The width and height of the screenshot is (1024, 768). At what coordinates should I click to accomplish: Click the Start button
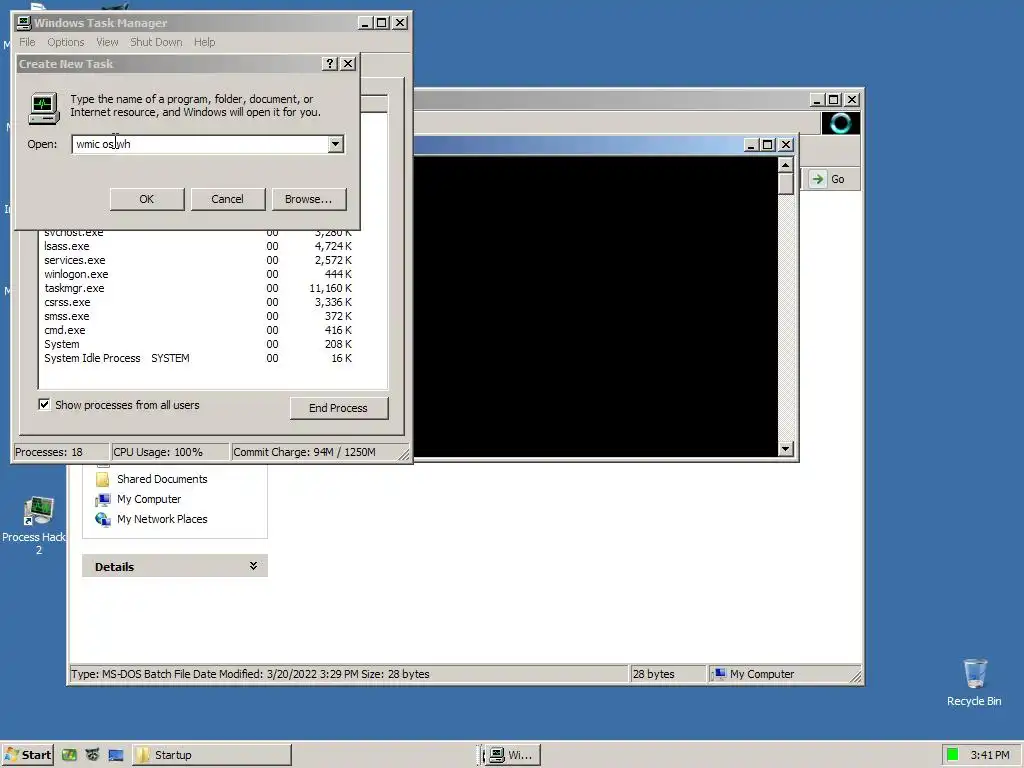[x=27, y=755]
